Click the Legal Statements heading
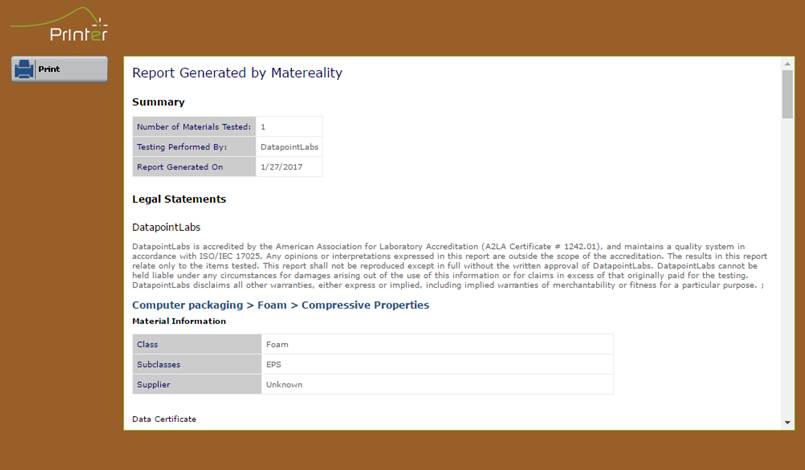This screenshot has height=470, width=805. click(179, 199)
